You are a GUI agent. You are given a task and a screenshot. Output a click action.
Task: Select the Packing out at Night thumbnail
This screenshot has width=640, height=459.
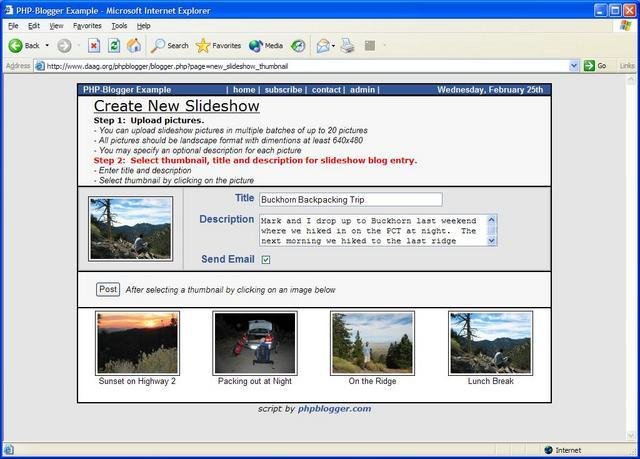[x=255, y=343]
